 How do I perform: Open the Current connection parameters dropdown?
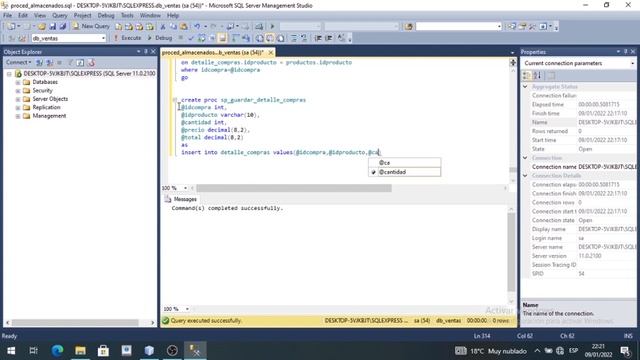(632, 63)
